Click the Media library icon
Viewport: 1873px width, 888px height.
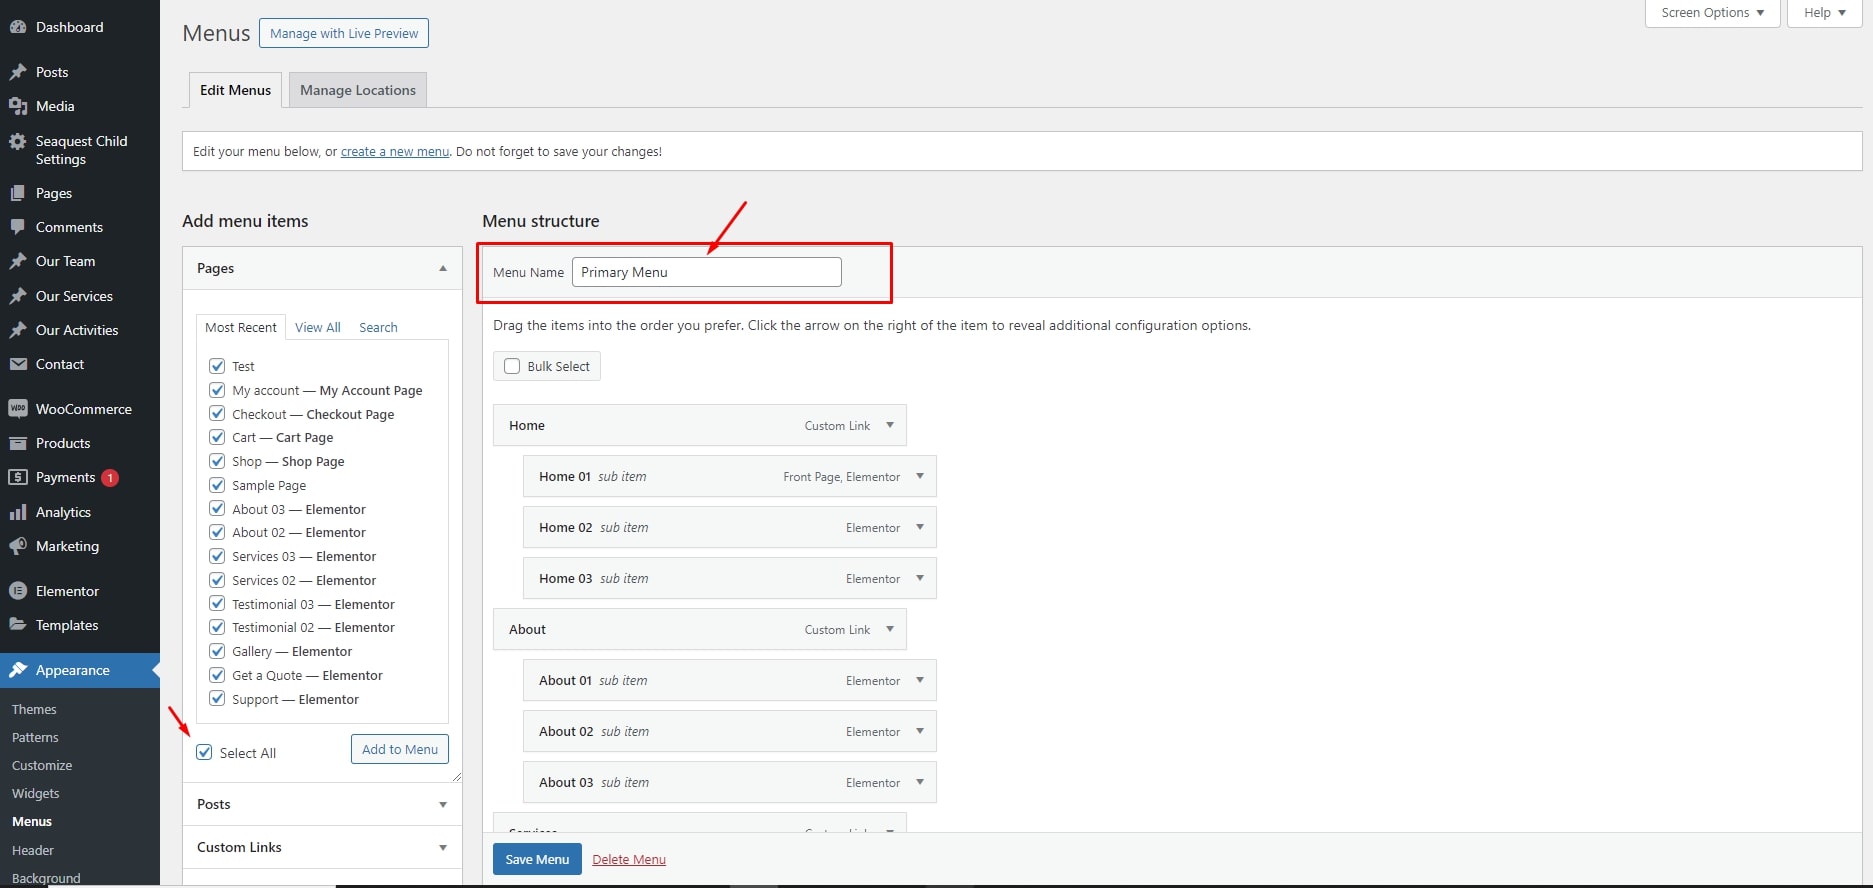18,106
